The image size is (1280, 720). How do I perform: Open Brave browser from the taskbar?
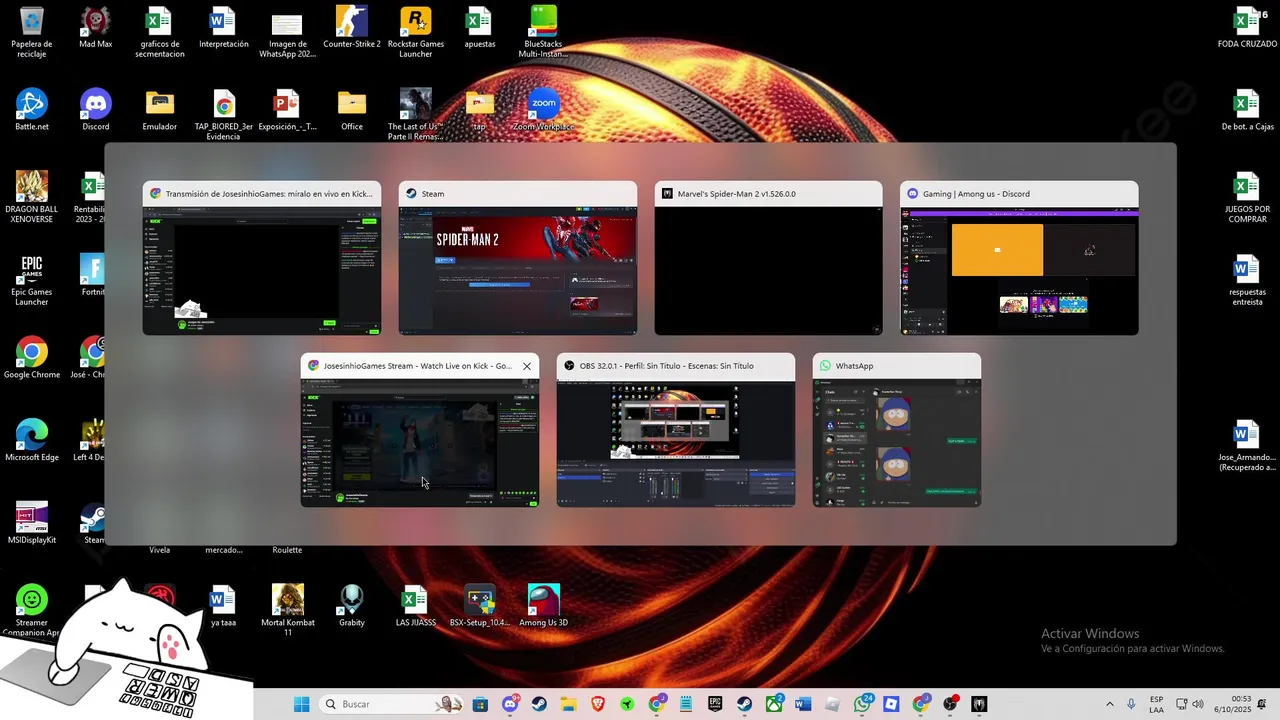coord(598,704)
